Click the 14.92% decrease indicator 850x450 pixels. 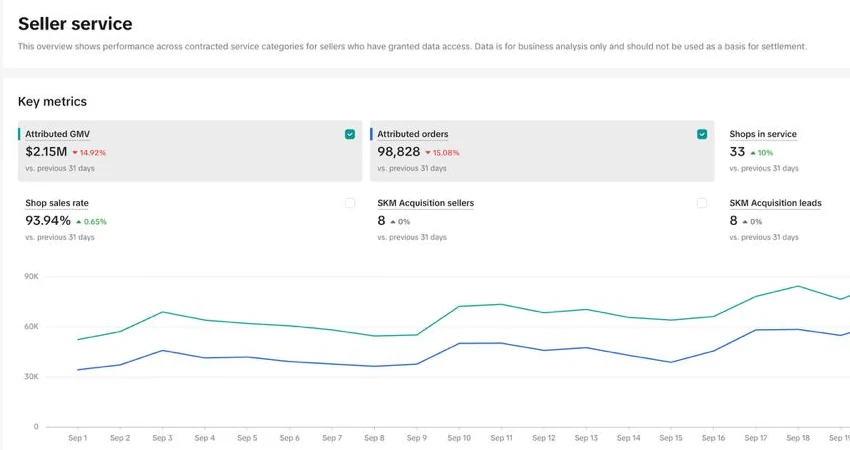[x=89, y=153]
